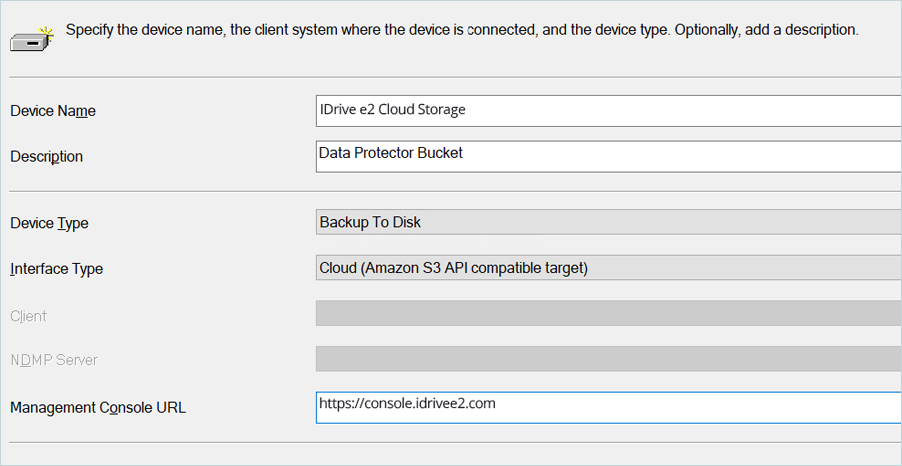Click the 'Optionally, add a description' text
Viewport: 902px width, 466px height.
766,30
